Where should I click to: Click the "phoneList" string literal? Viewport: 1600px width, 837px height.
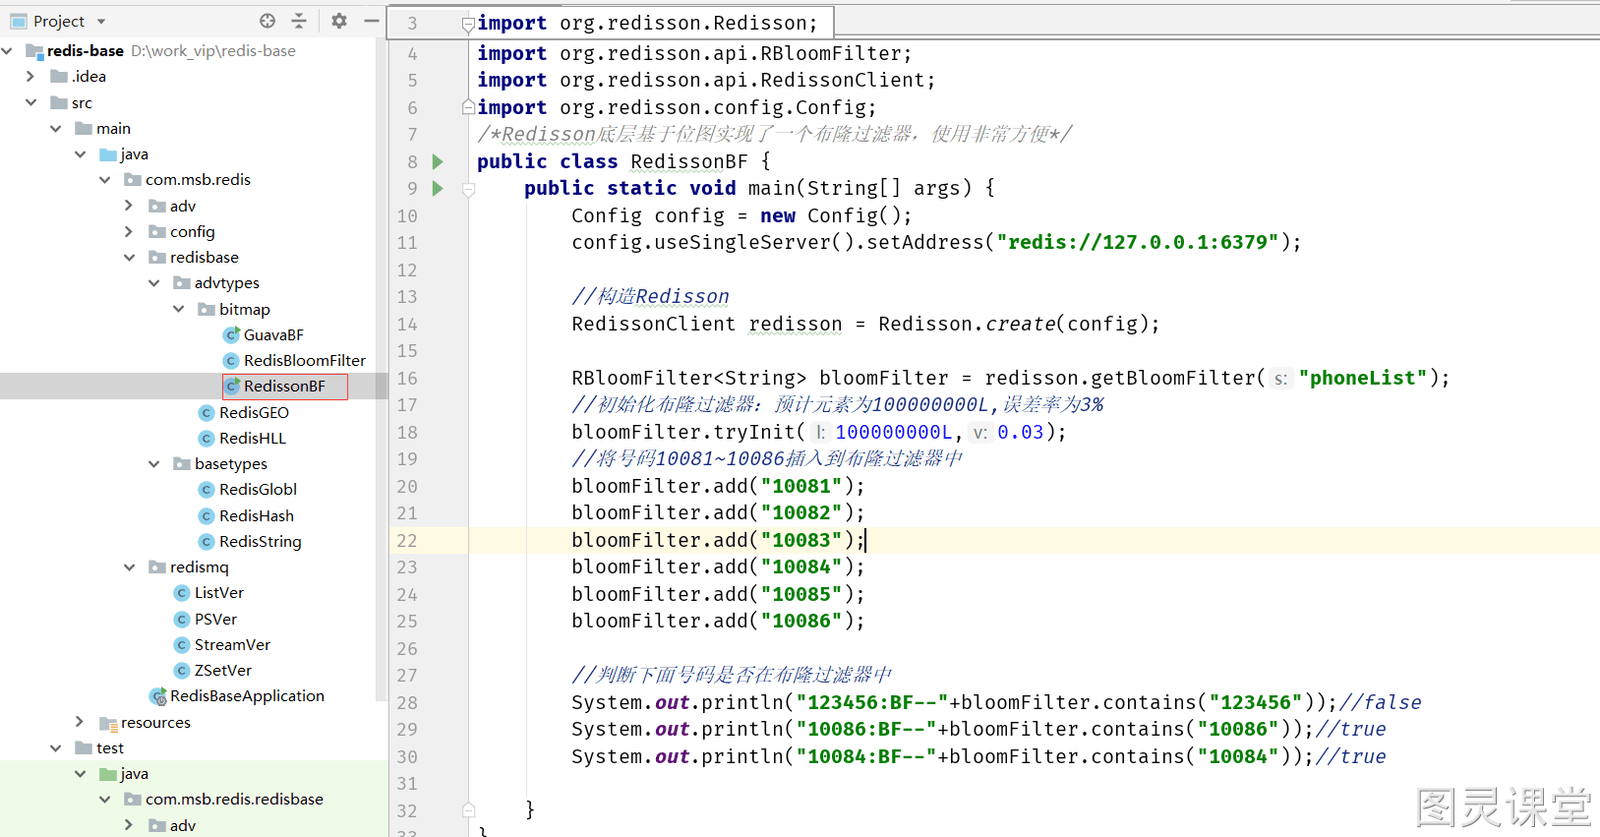(1363, 378)
